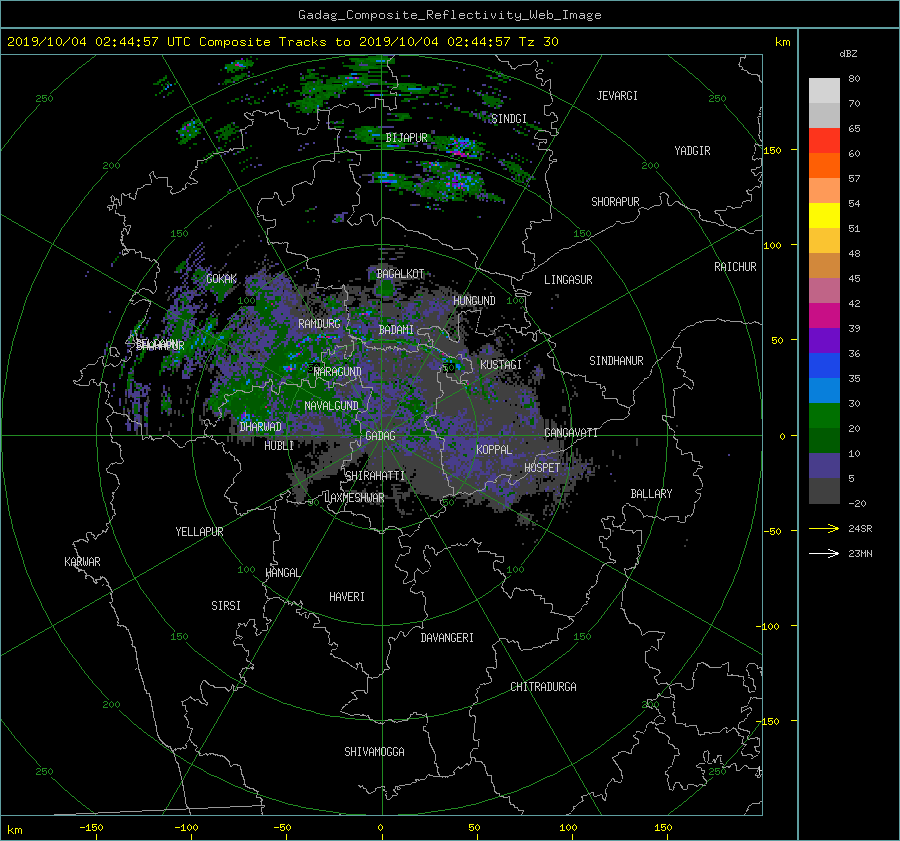Click the LINGASUR label
This screenshot has width=900, height=841.
(x=568, y=280)
